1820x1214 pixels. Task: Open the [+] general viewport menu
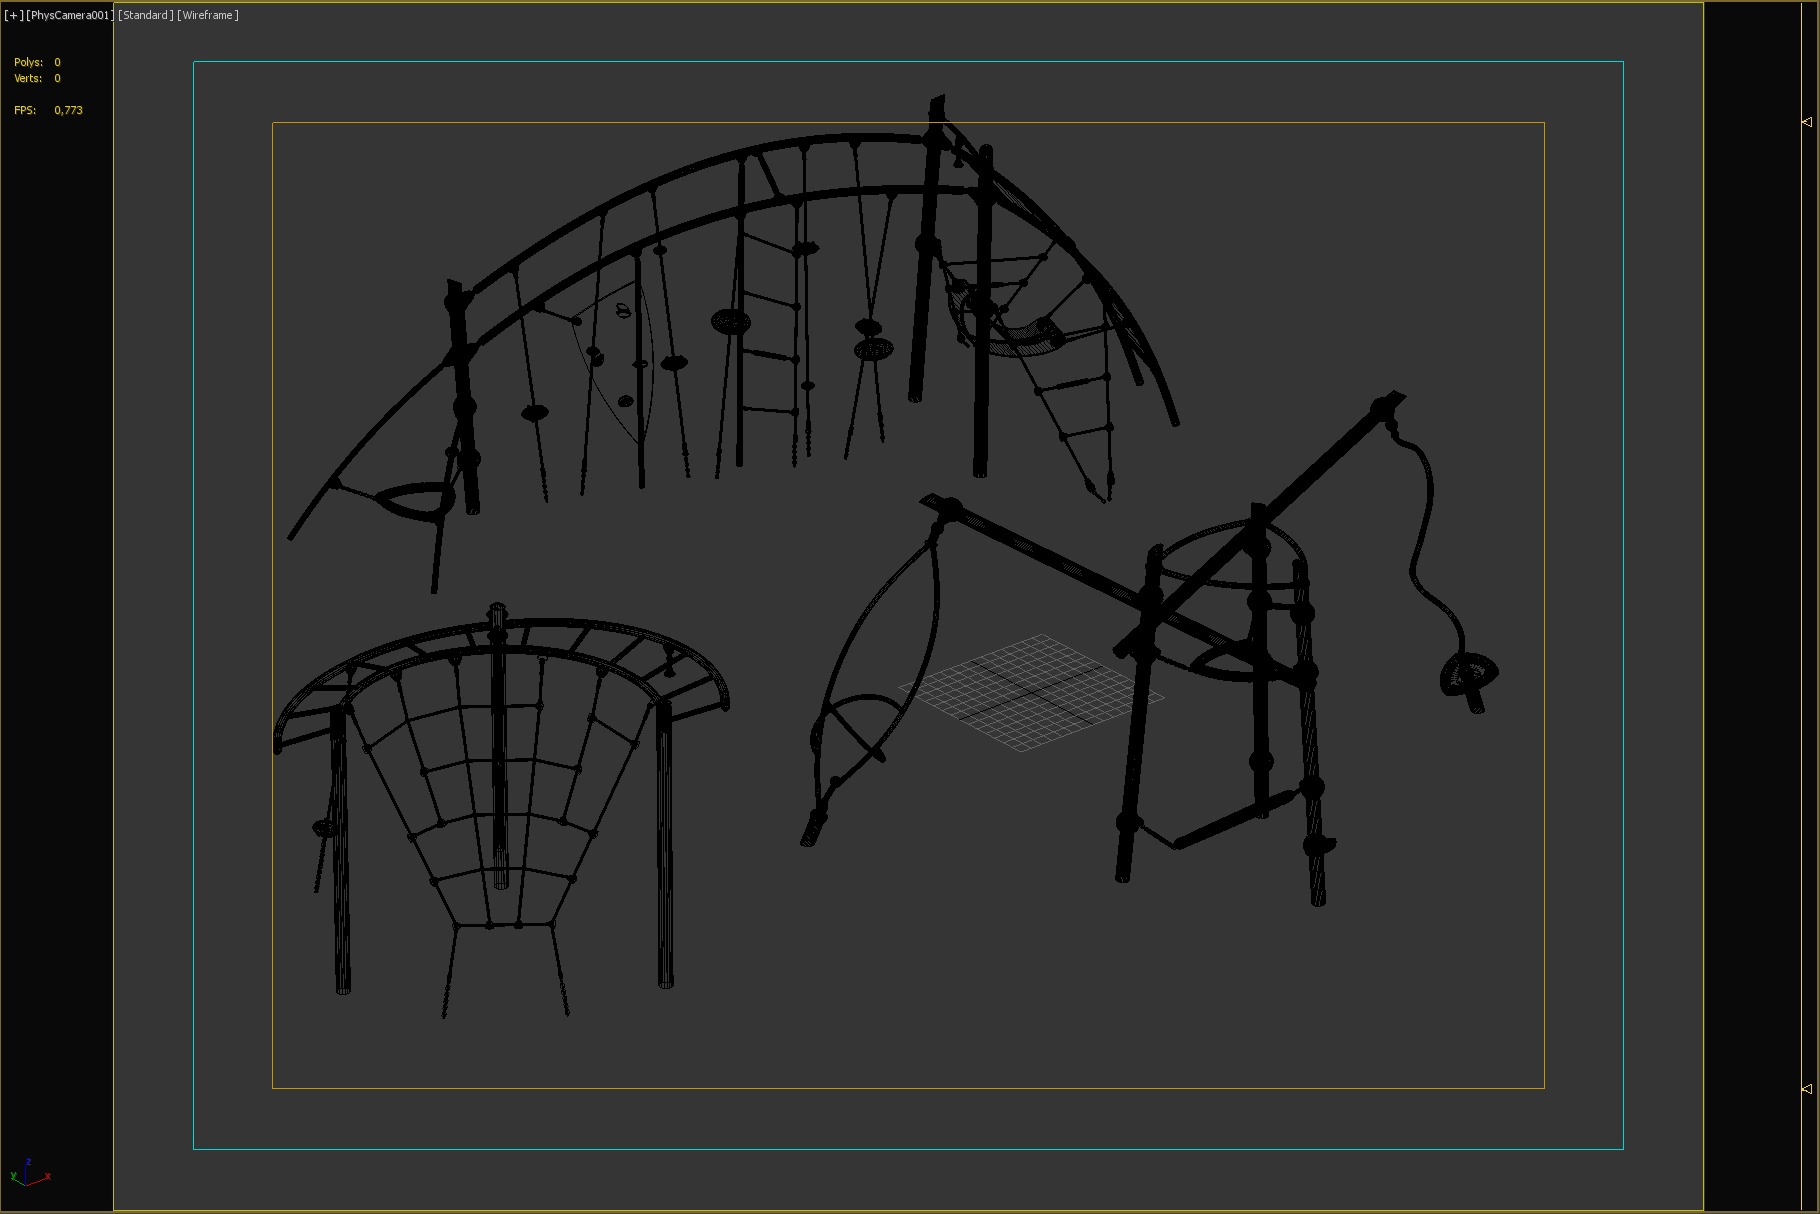(13, 15)
